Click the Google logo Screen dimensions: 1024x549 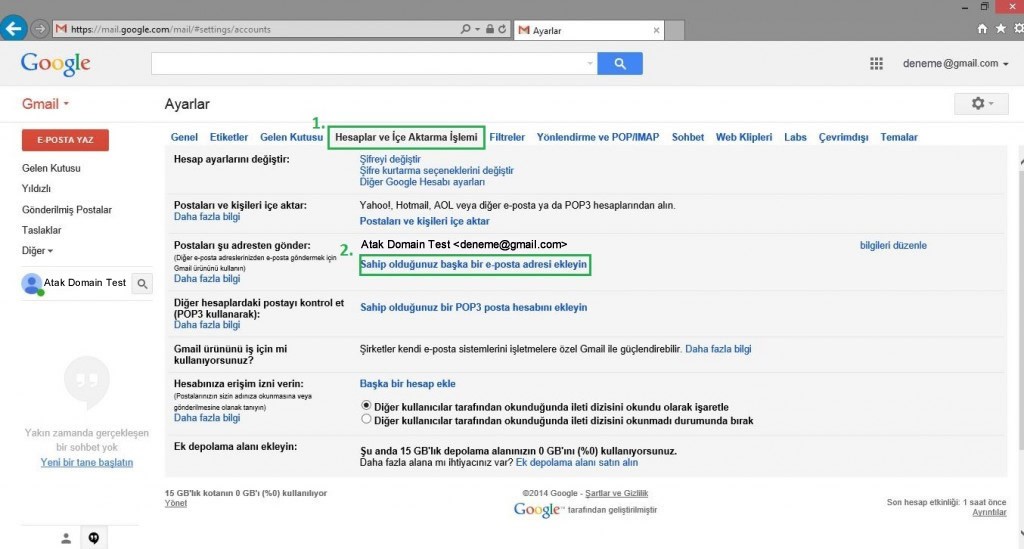(56, 64)
